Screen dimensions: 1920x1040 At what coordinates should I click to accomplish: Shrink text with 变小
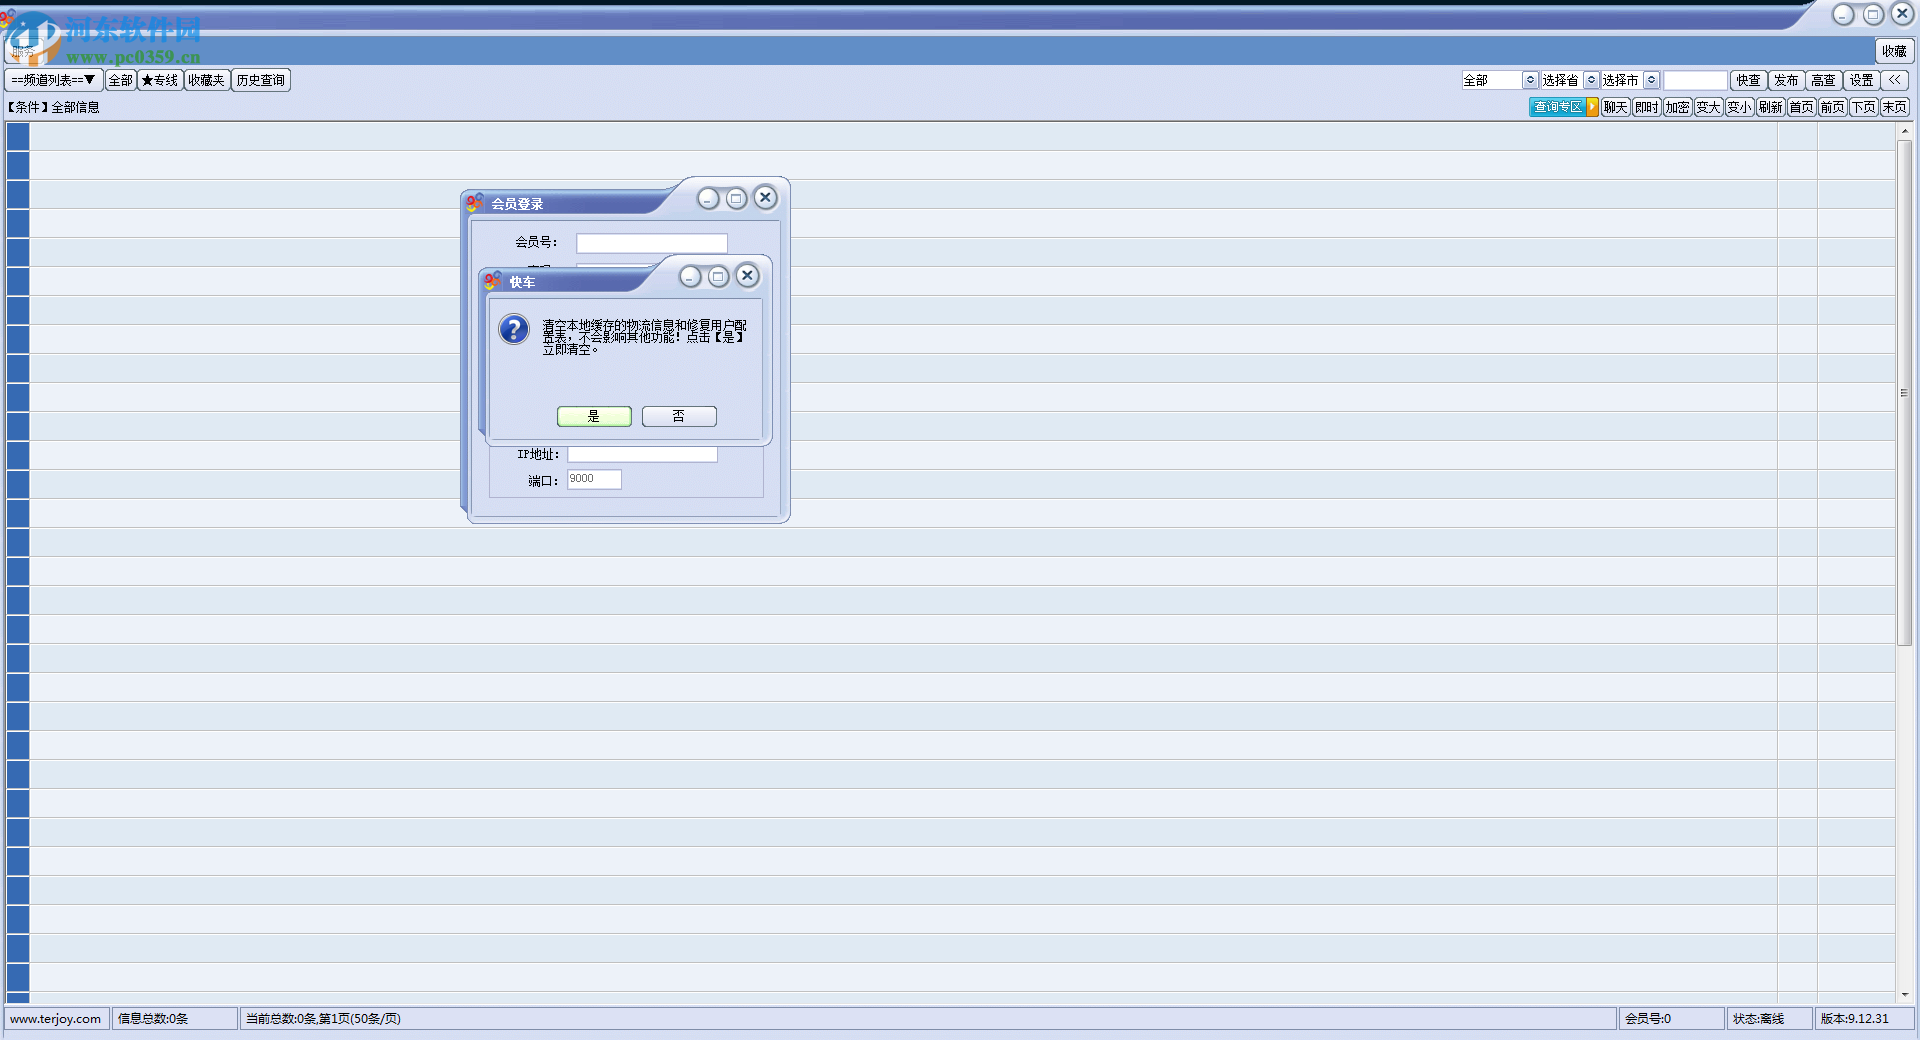coord(1740,107)
